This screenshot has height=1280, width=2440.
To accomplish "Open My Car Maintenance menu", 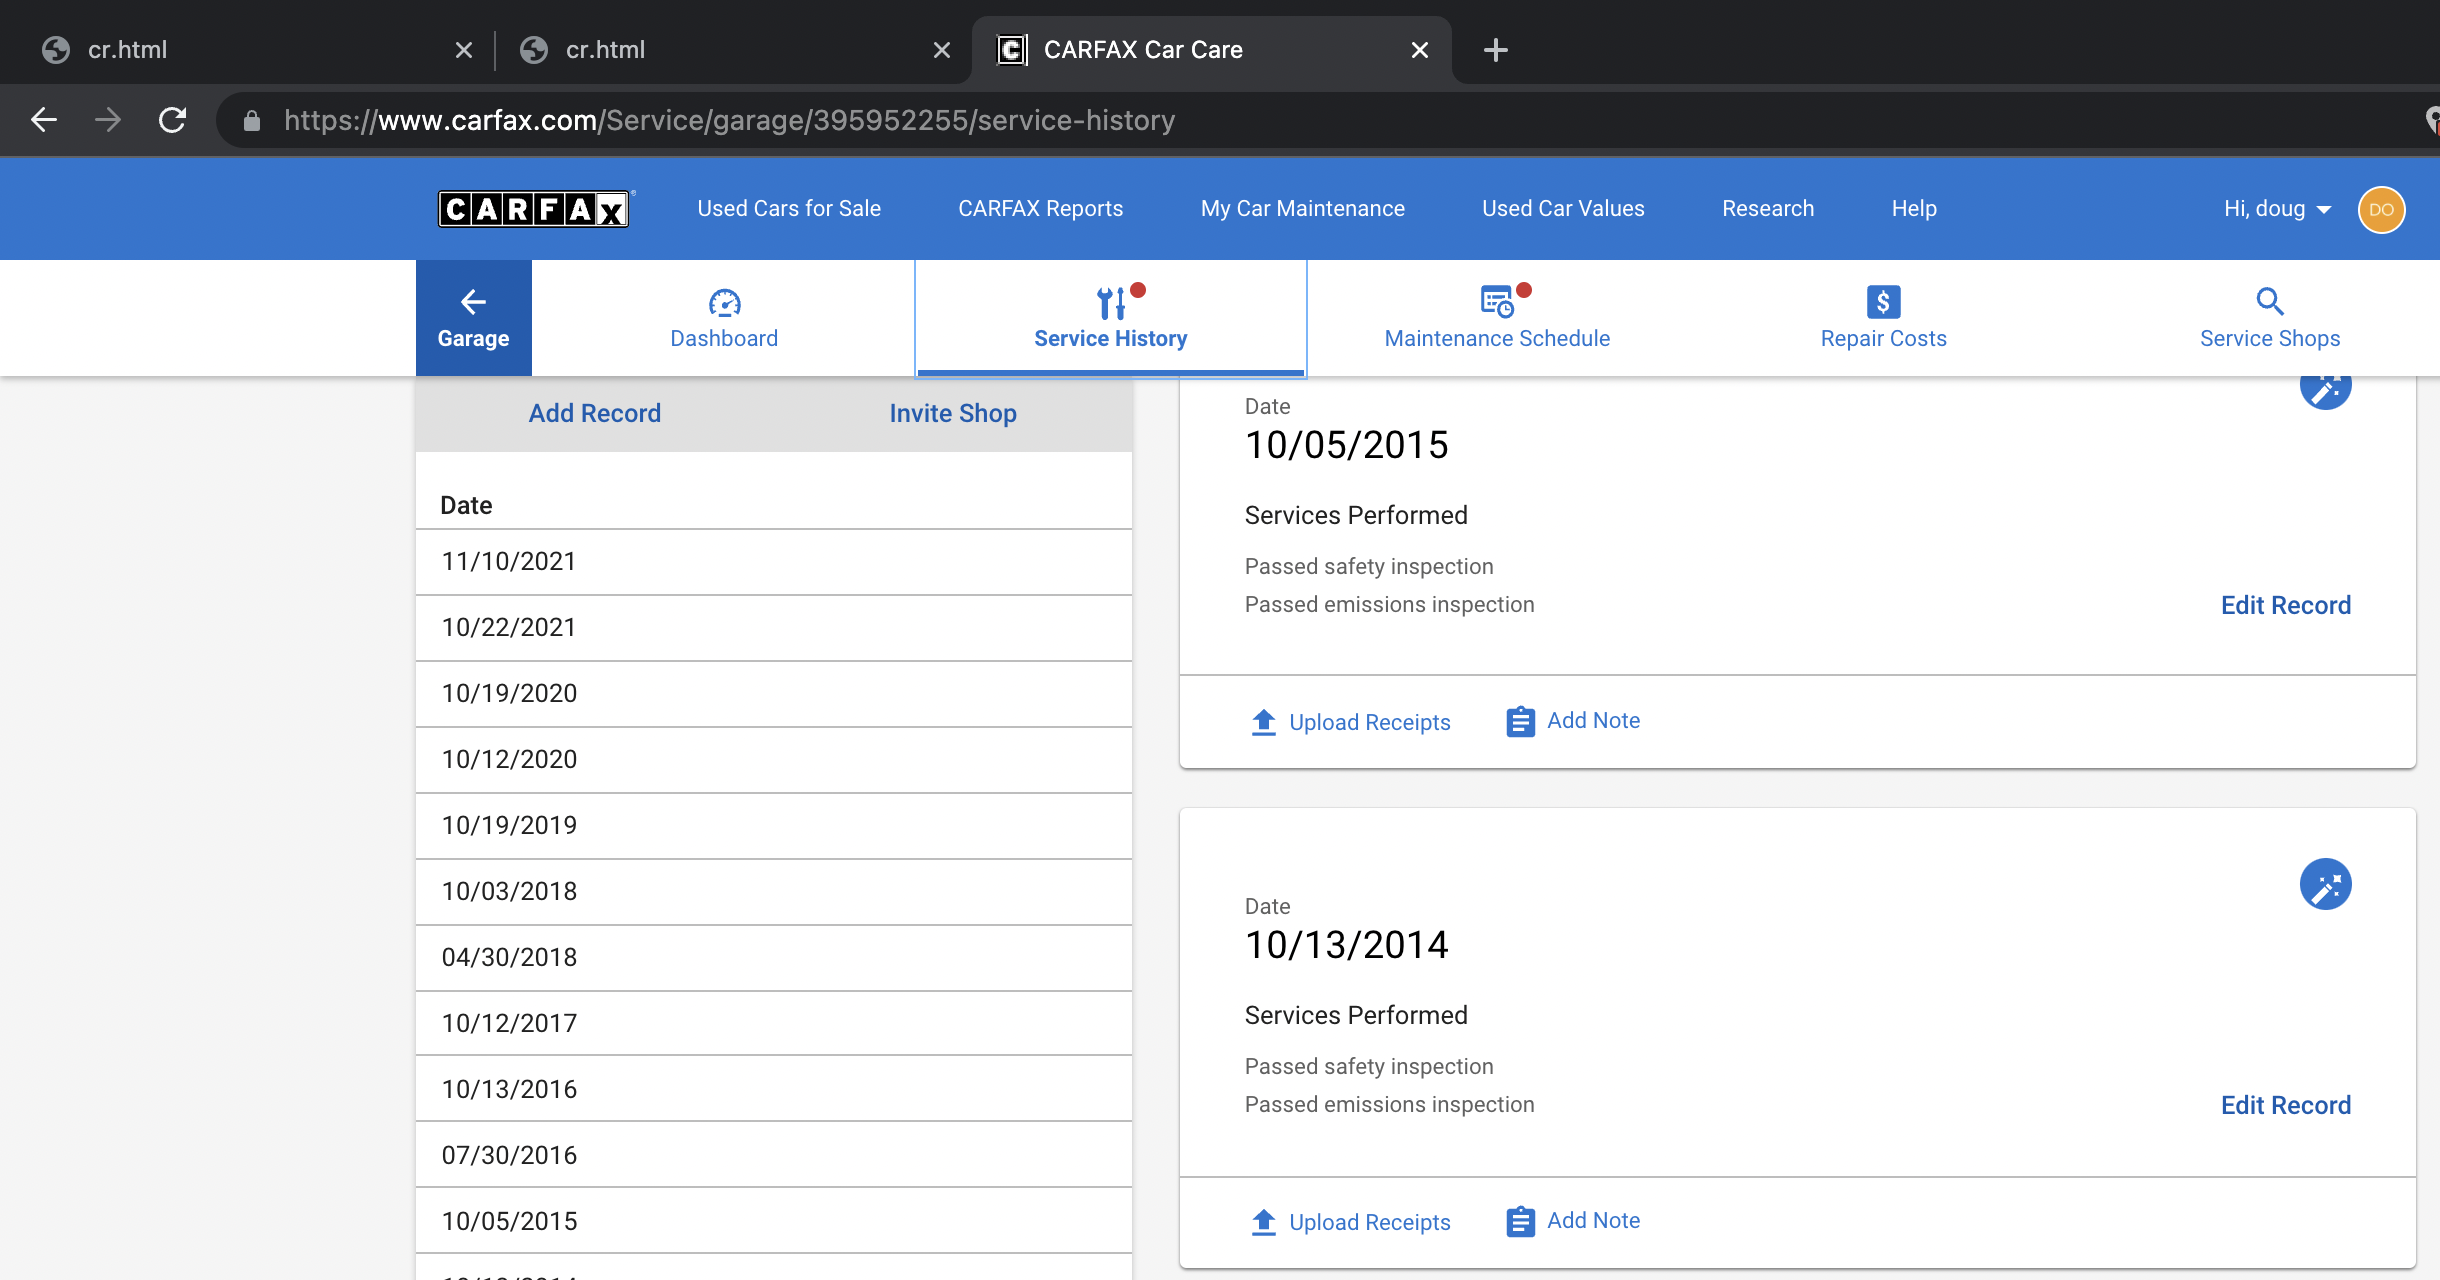I will point(1302,209).
